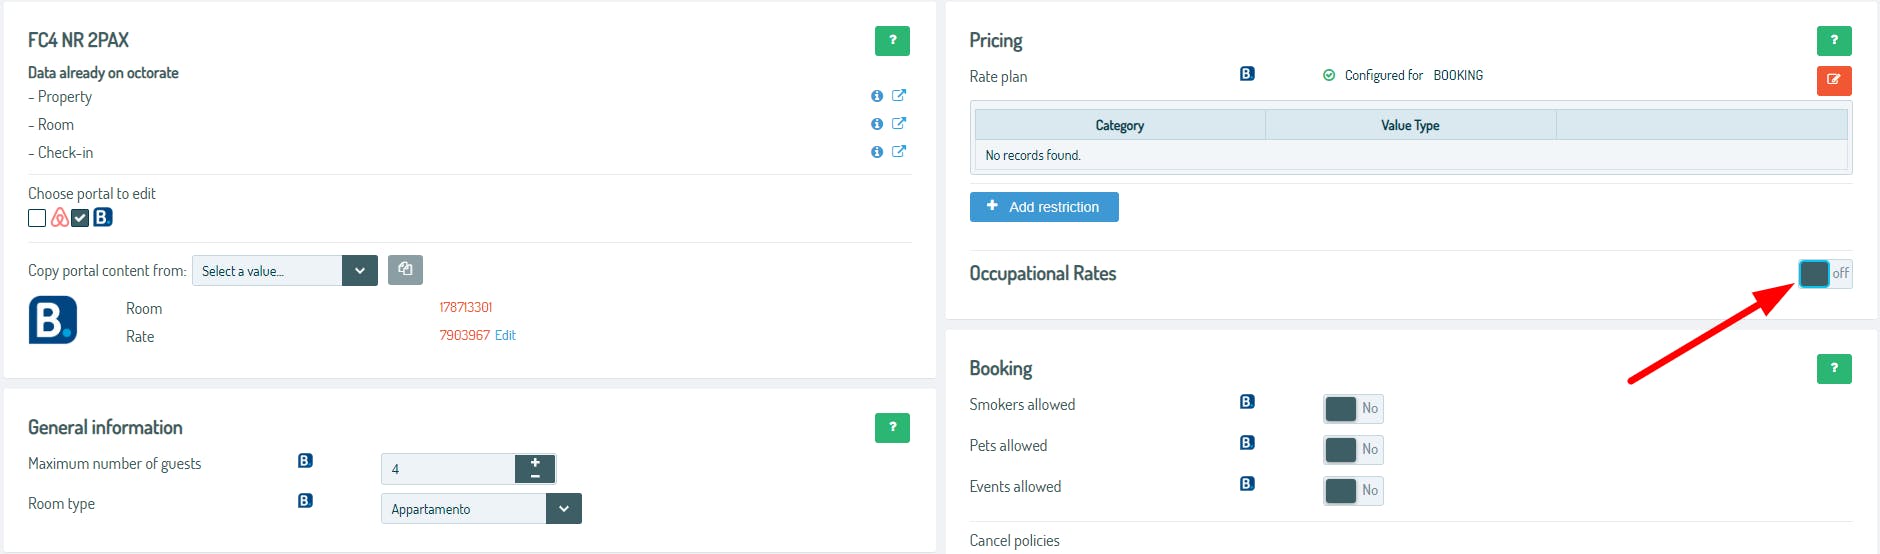
Task: Click the Edit link beside the Rate ID
Action: (x=505, y=336)
